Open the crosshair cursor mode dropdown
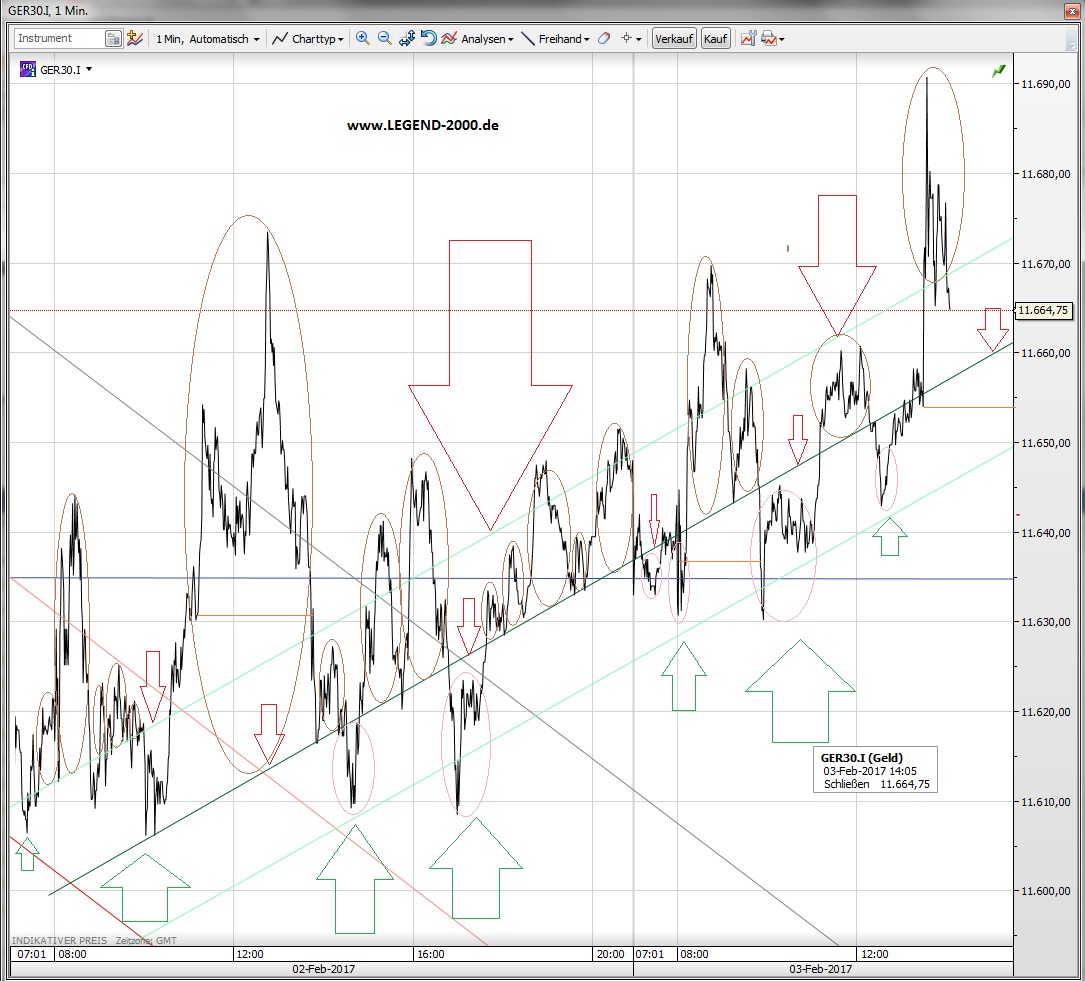 tap(631, 39)
